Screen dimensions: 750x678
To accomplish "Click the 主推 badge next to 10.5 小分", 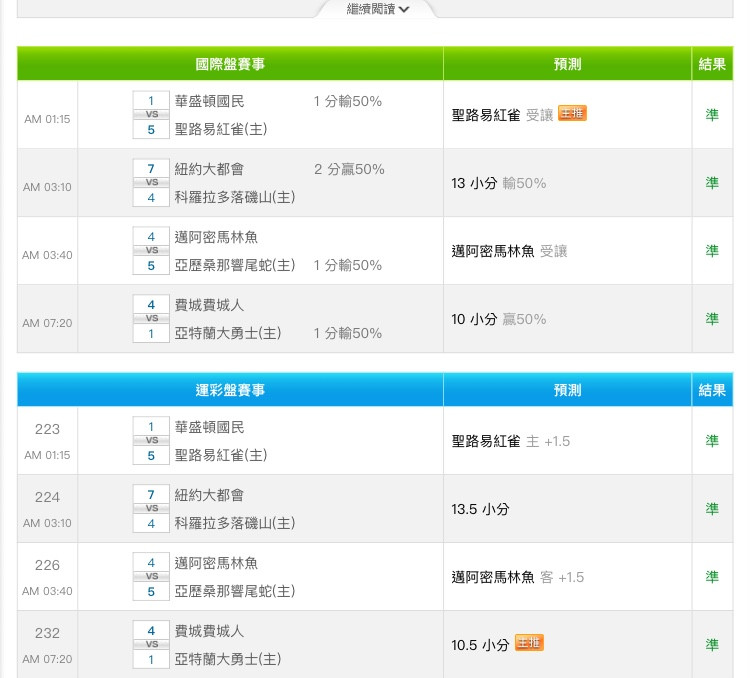I will [529, 643].
